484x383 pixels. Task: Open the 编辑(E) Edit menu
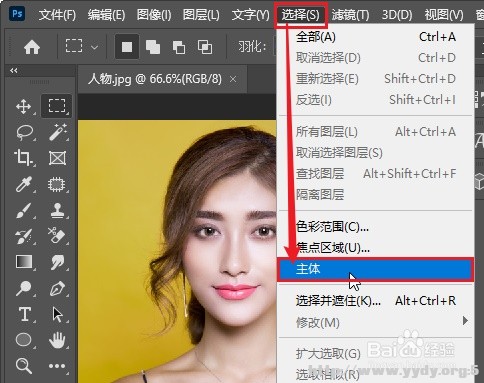point(106,15)
